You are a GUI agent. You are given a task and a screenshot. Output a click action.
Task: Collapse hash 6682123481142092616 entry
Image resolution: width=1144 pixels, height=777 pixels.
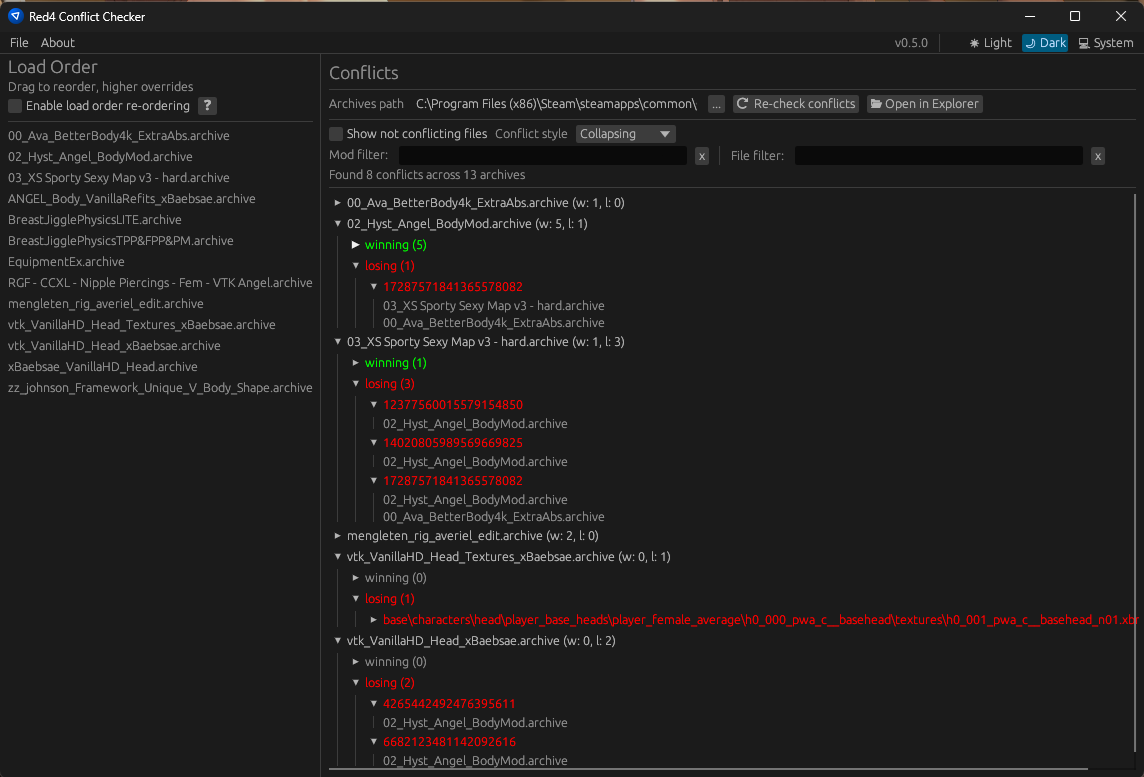[x=374, y=742]
